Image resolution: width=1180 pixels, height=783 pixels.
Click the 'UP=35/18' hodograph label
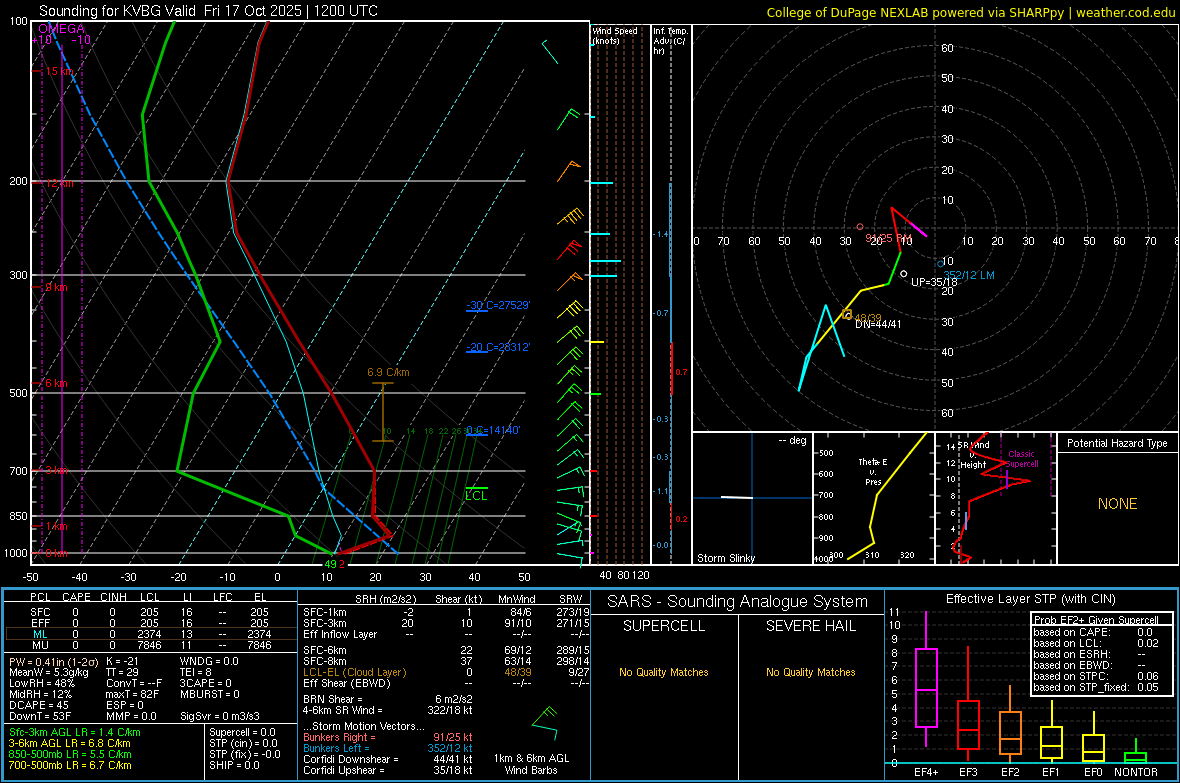(934, 282)
